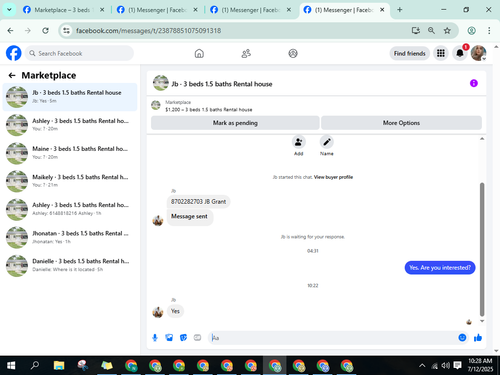The height and width of the screenshot is (375, 500).
Task: Open Jhonatan conversation in list
Action: [x=70, y=237]
